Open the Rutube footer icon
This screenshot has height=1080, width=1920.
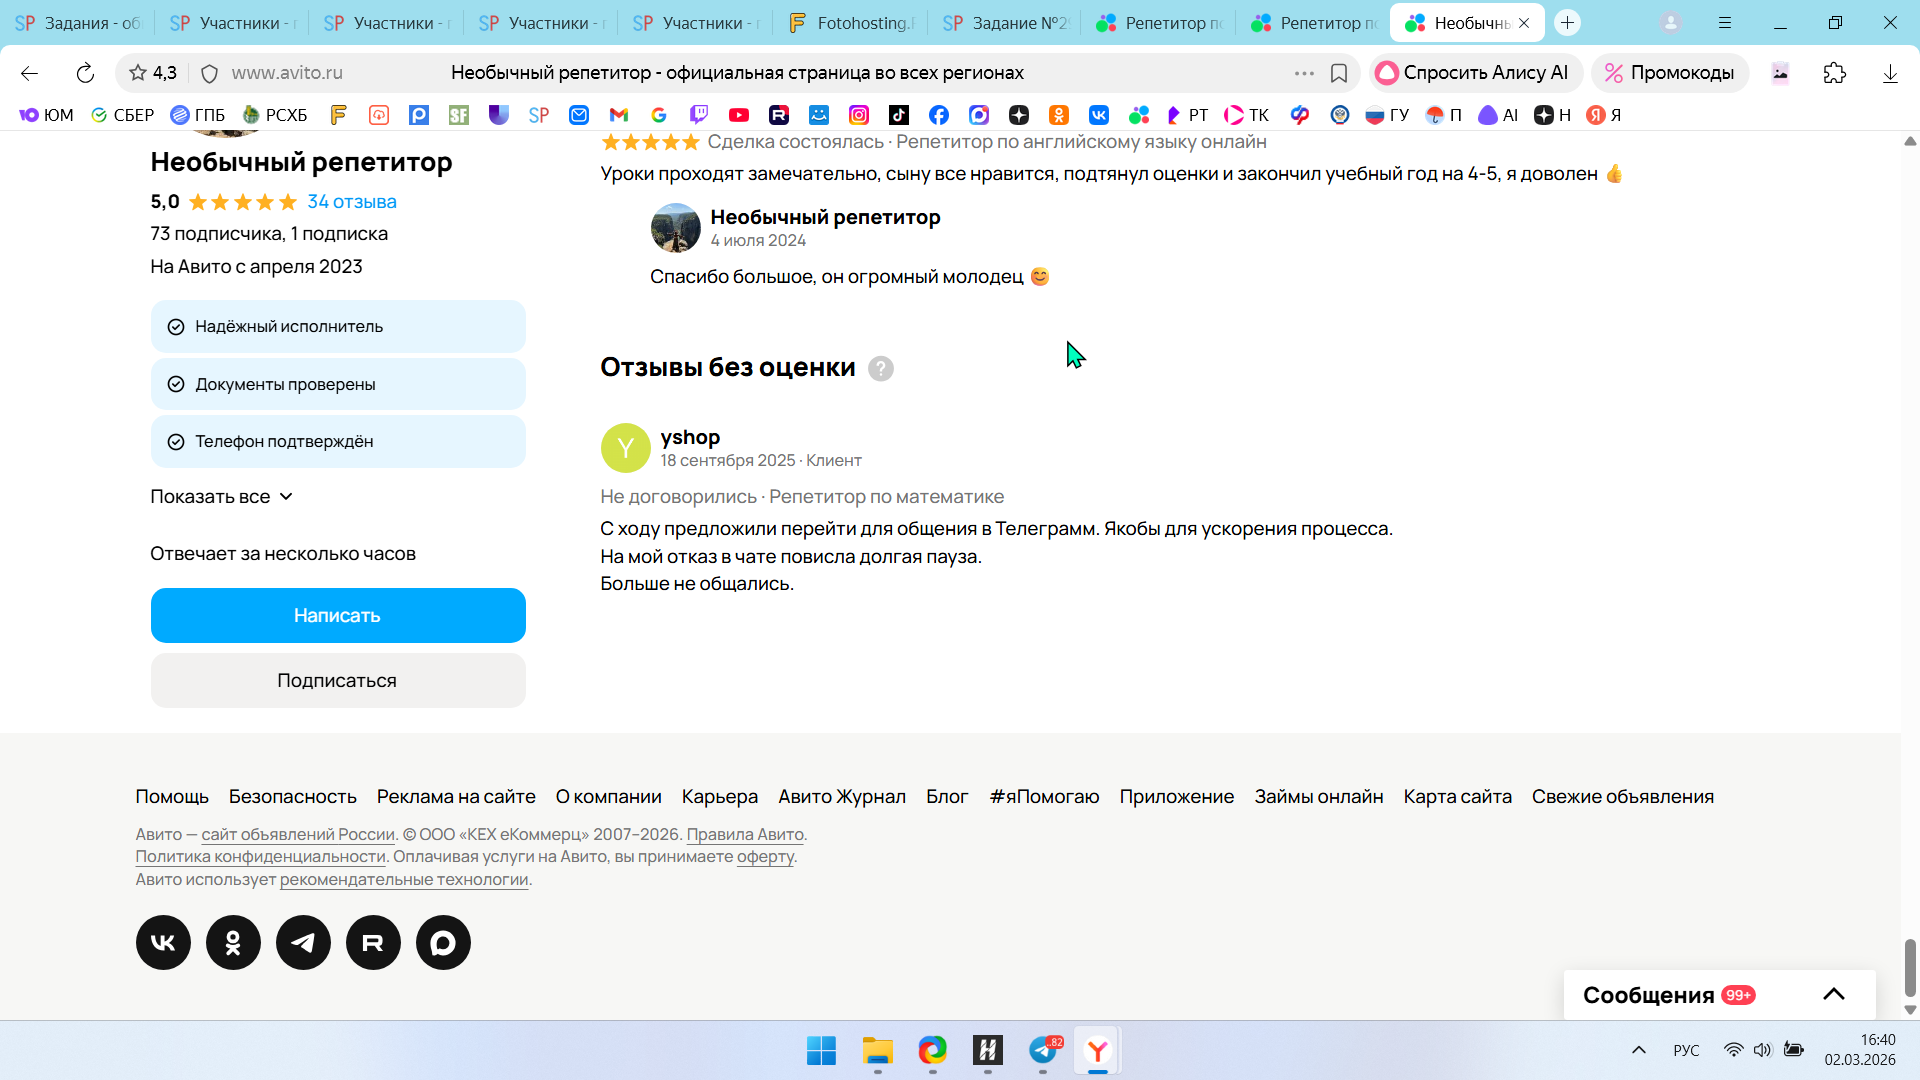pos(373,942)
